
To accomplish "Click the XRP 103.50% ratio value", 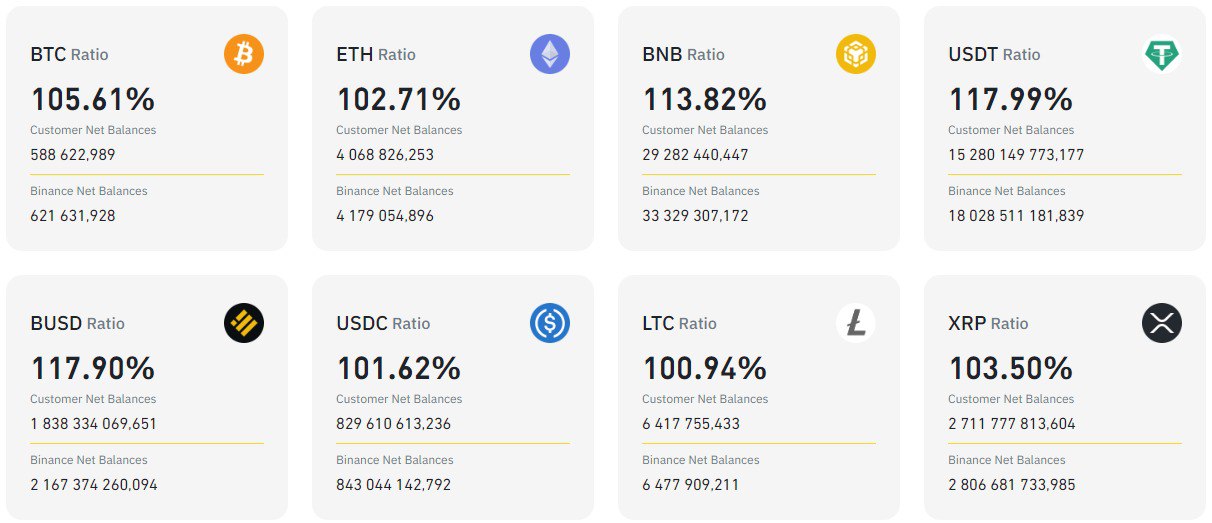I will coord(1010,368).
